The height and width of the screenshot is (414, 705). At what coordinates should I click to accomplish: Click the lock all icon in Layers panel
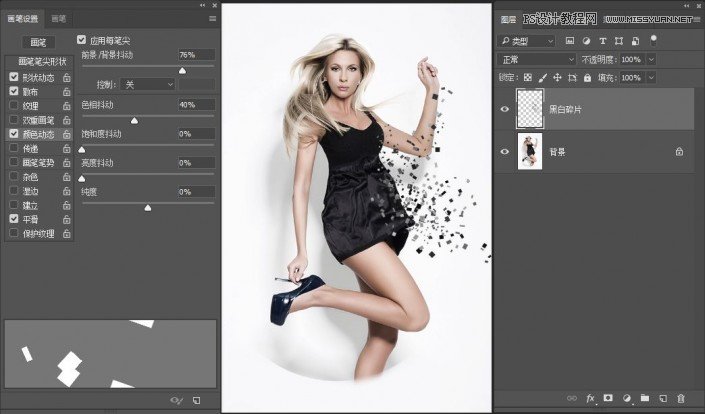pyautogui.click(x=590, y=77)
